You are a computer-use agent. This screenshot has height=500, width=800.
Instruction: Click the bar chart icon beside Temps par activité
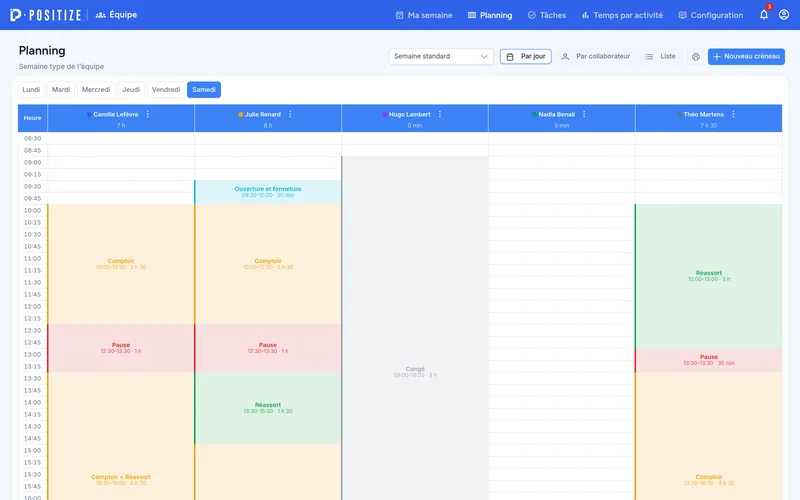[x=585, y=15]
